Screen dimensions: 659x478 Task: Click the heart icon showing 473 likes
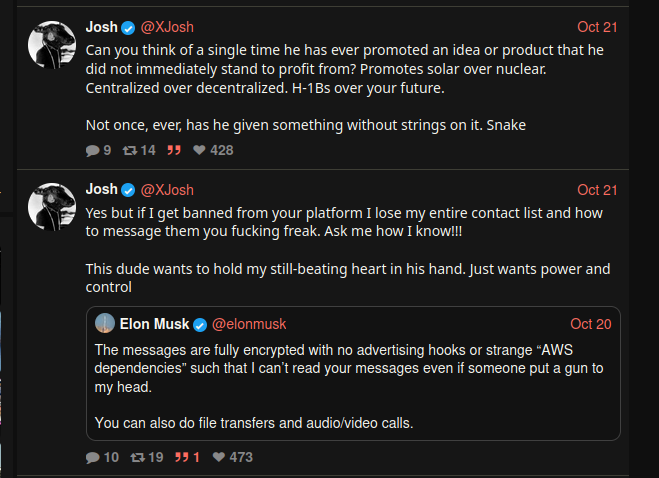point(217,457)
